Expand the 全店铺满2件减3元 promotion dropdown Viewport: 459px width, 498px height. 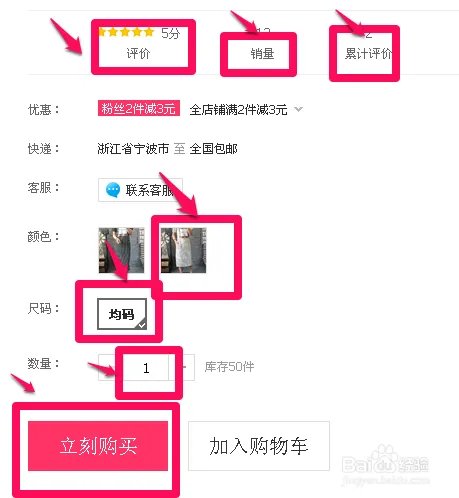point(299,109)
